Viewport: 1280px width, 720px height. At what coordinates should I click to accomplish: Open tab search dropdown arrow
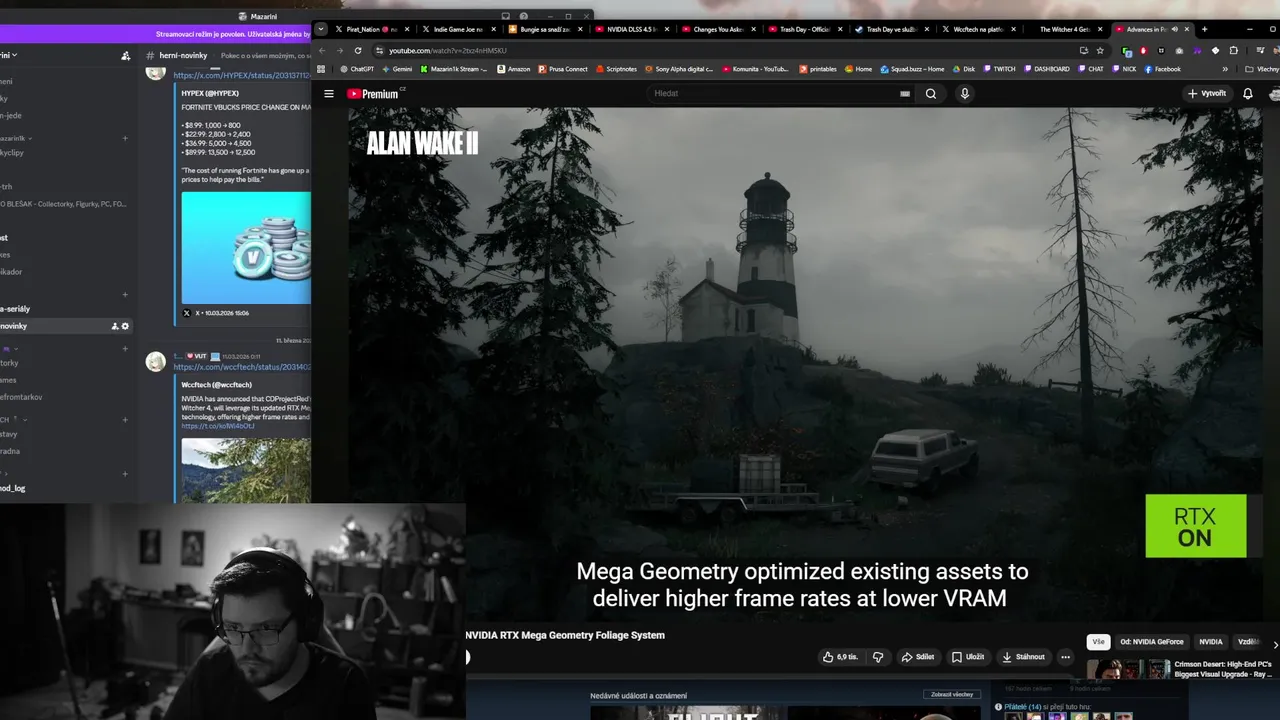click(x=320, y=29)
